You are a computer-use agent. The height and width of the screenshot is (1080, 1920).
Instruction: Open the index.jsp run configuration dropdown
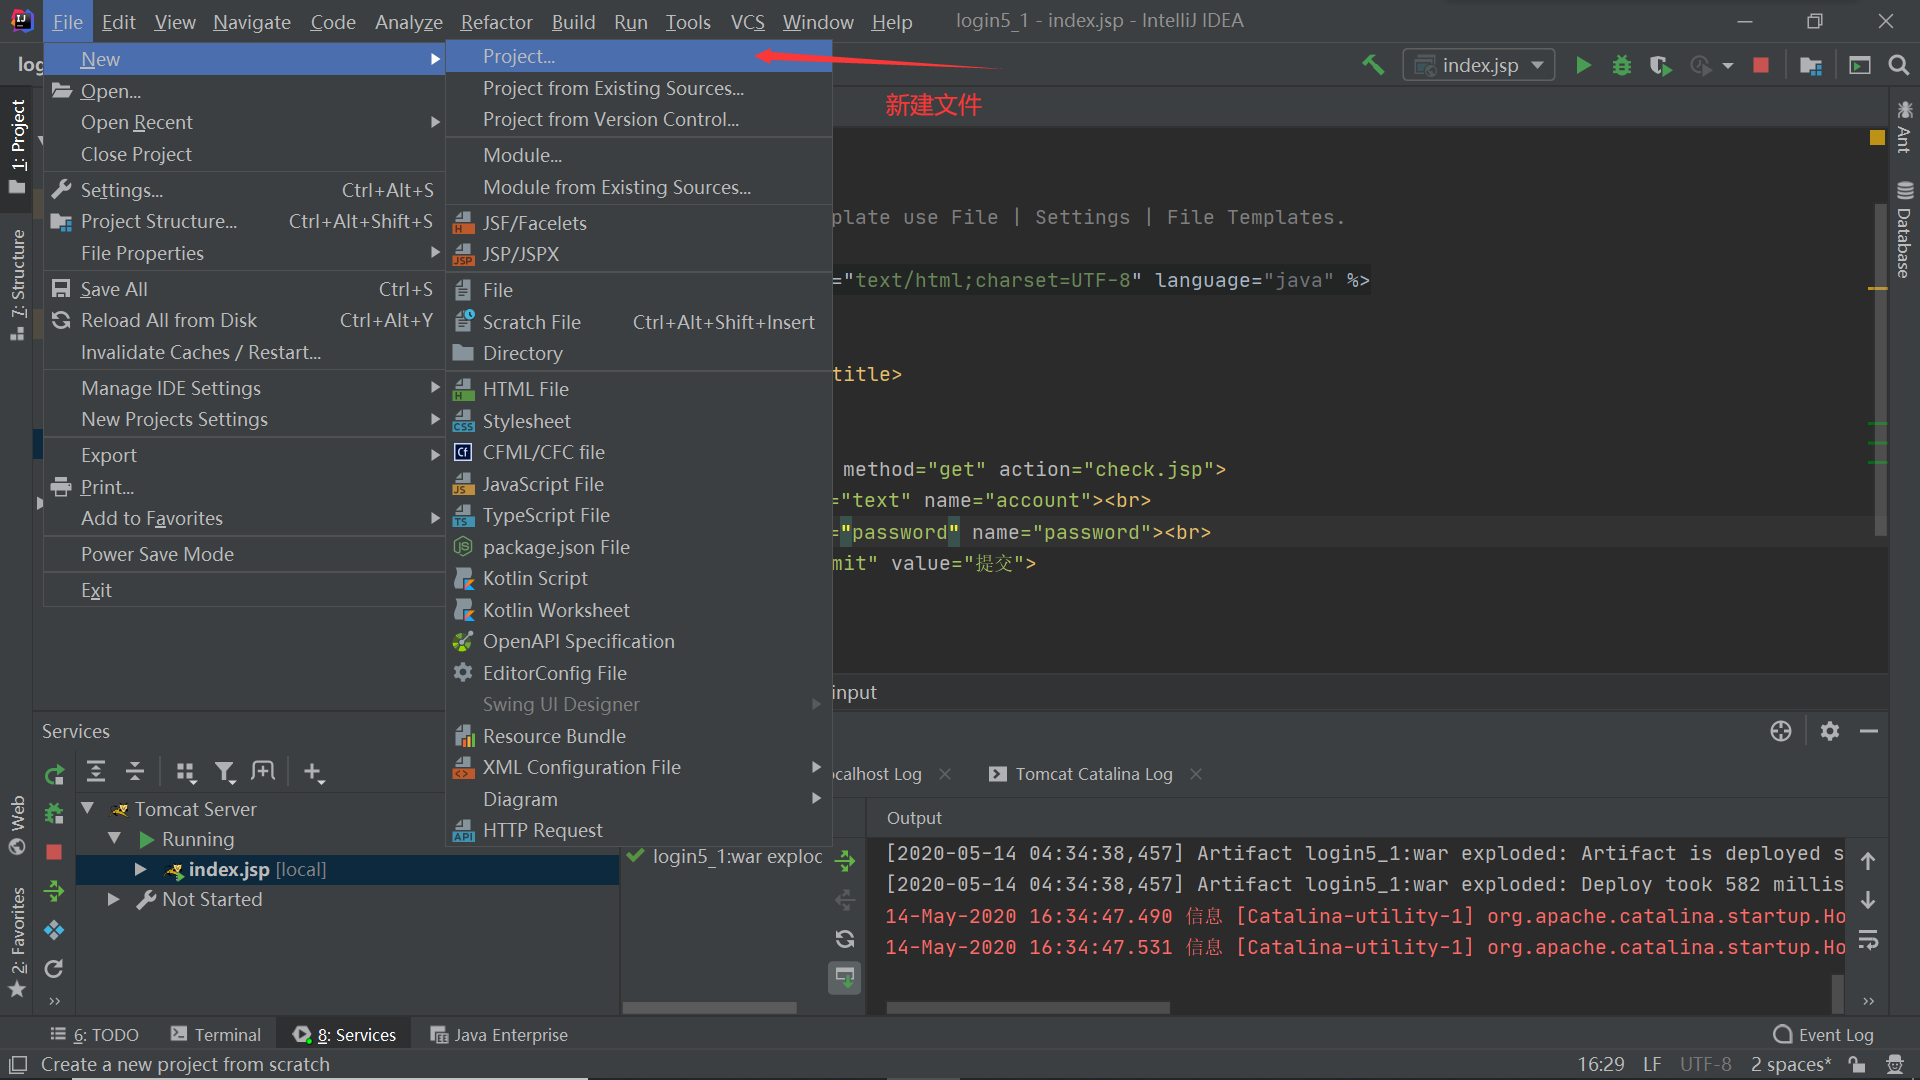1479,66
